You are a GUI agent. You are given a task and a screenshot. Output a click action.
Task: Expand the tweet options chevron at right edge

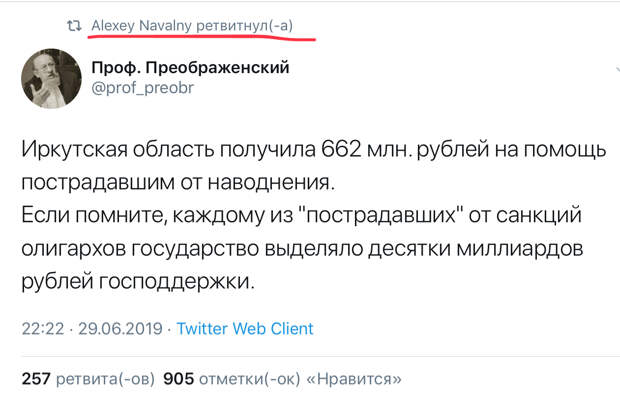click(x=617, y=70)
